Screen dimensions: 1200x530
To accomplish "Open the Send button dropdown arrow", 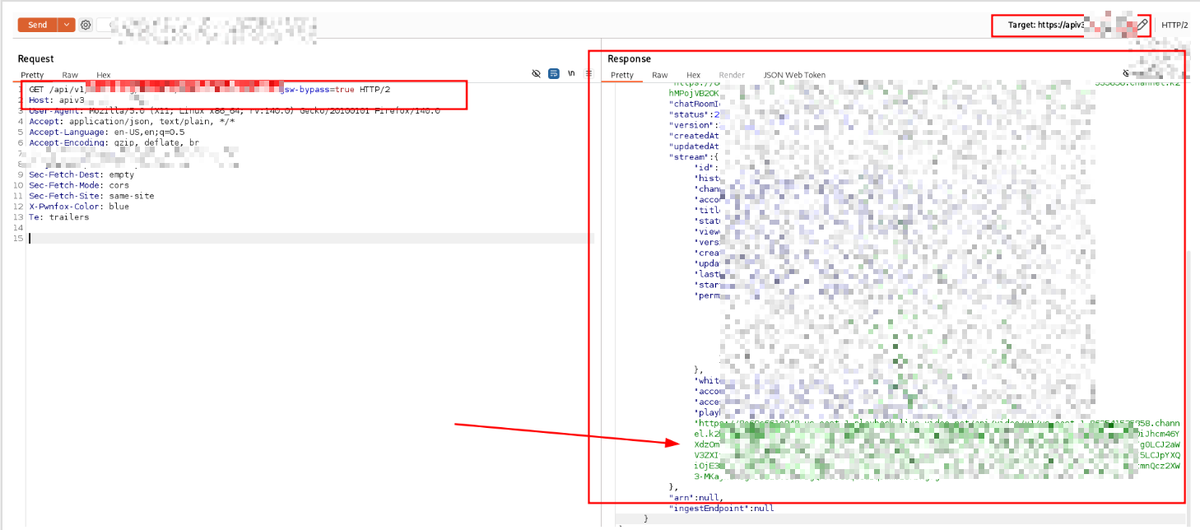I will pos(66,24).
